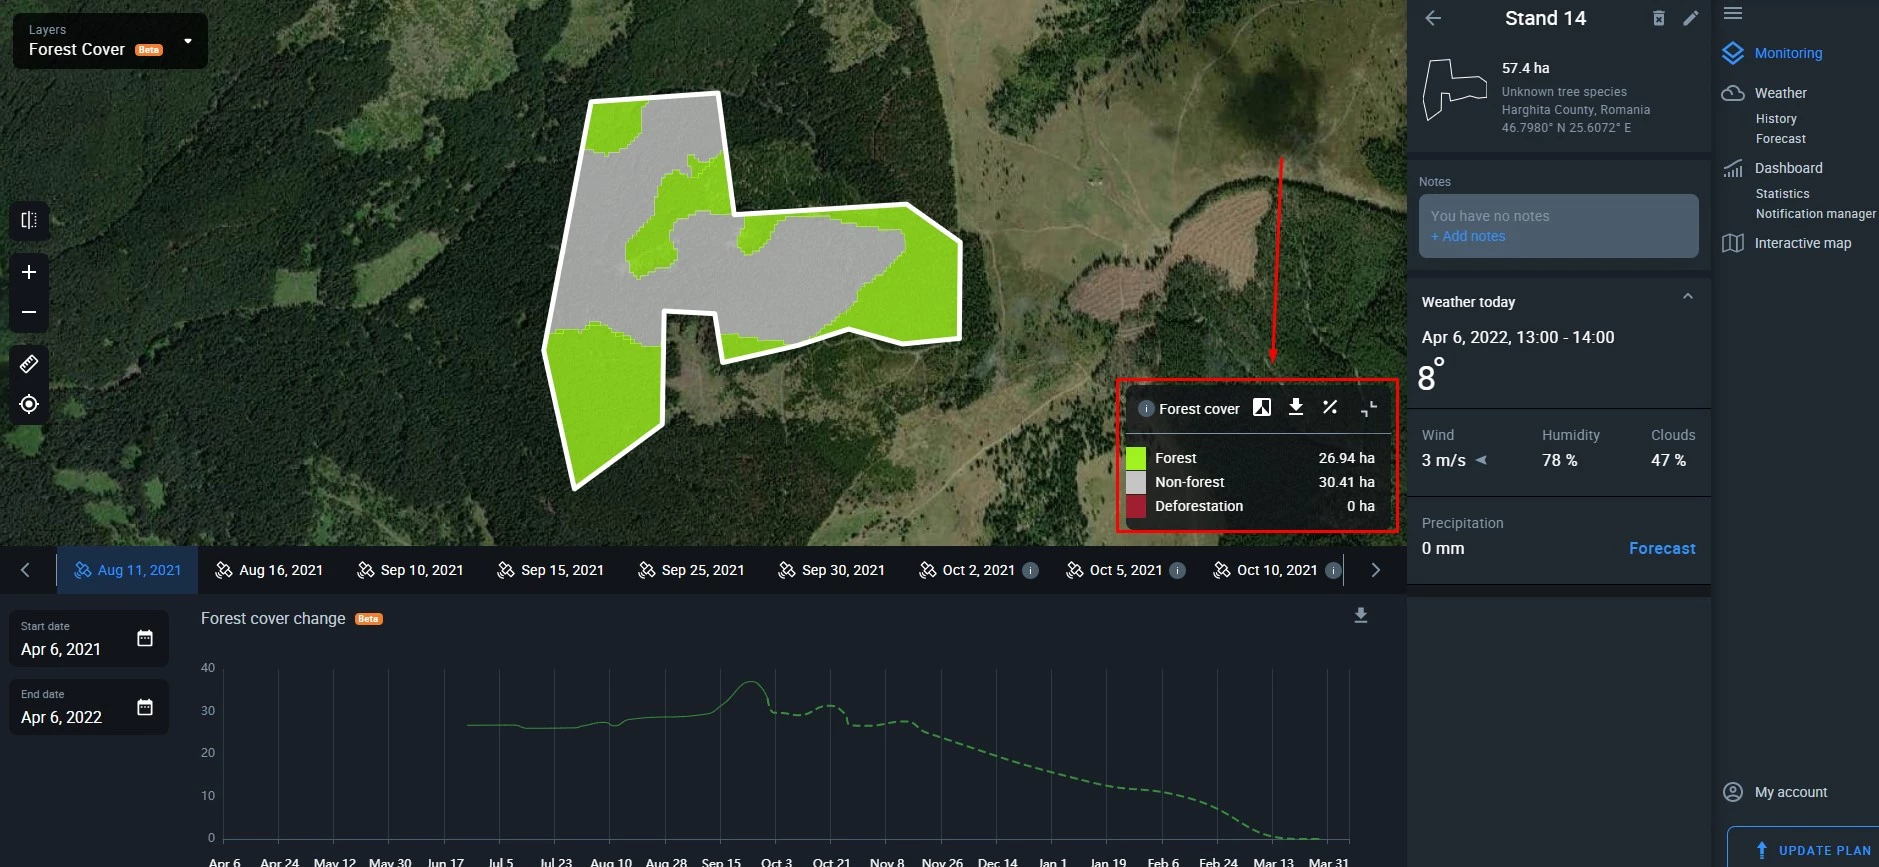Collapse the Weather today section

pyautogui.click(x=1687, y=297)
